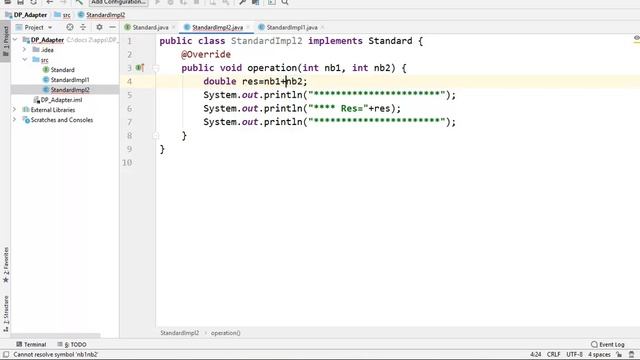Click the Build project hammer icon

79,2
